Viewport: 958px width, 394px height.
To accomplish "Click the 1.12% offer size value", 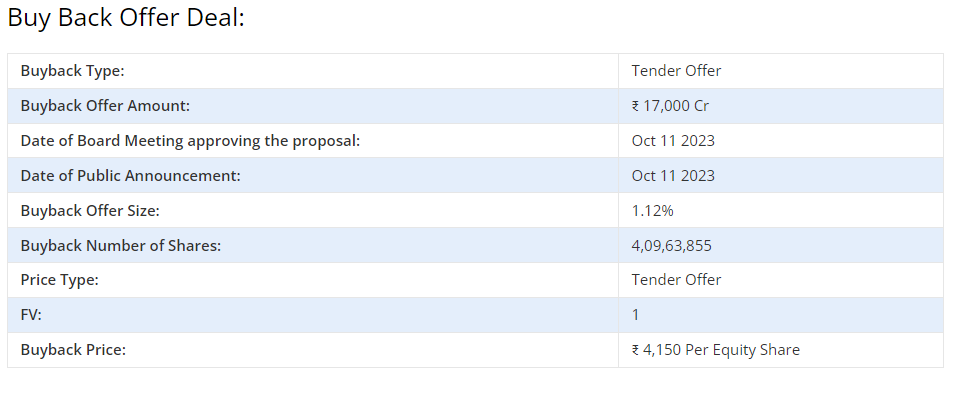I will 653,210.
